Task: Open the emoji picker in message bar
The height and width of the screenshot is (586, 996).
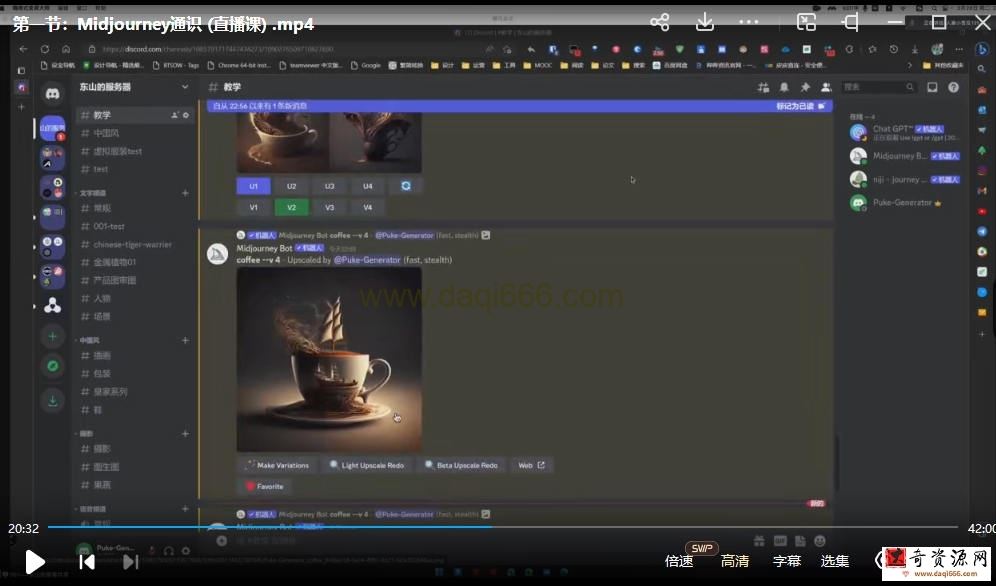Action: [x=820, y=541]
